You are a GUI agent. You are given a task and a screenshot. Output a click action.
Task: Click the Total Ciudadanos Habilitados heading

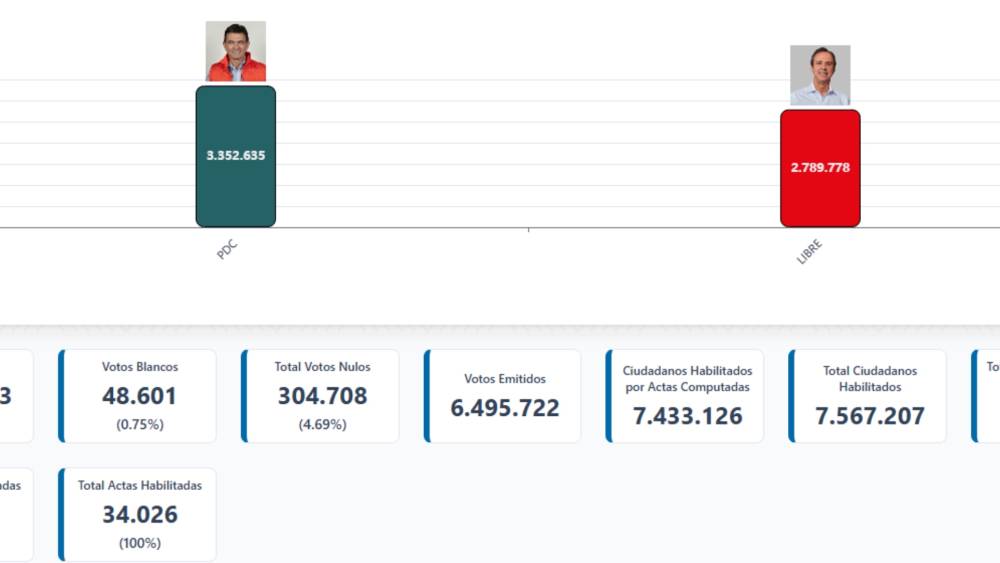click(870, 378)
